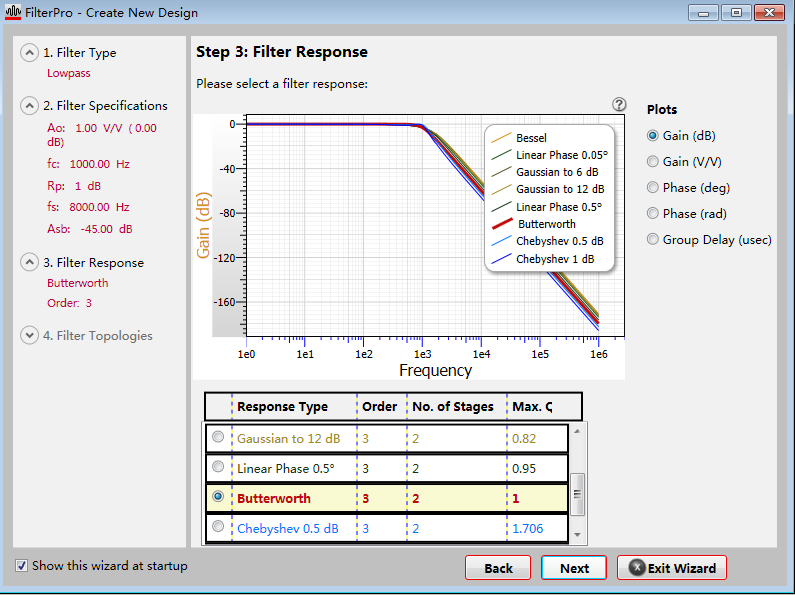Click the Butterworth row Order cell

381,498
